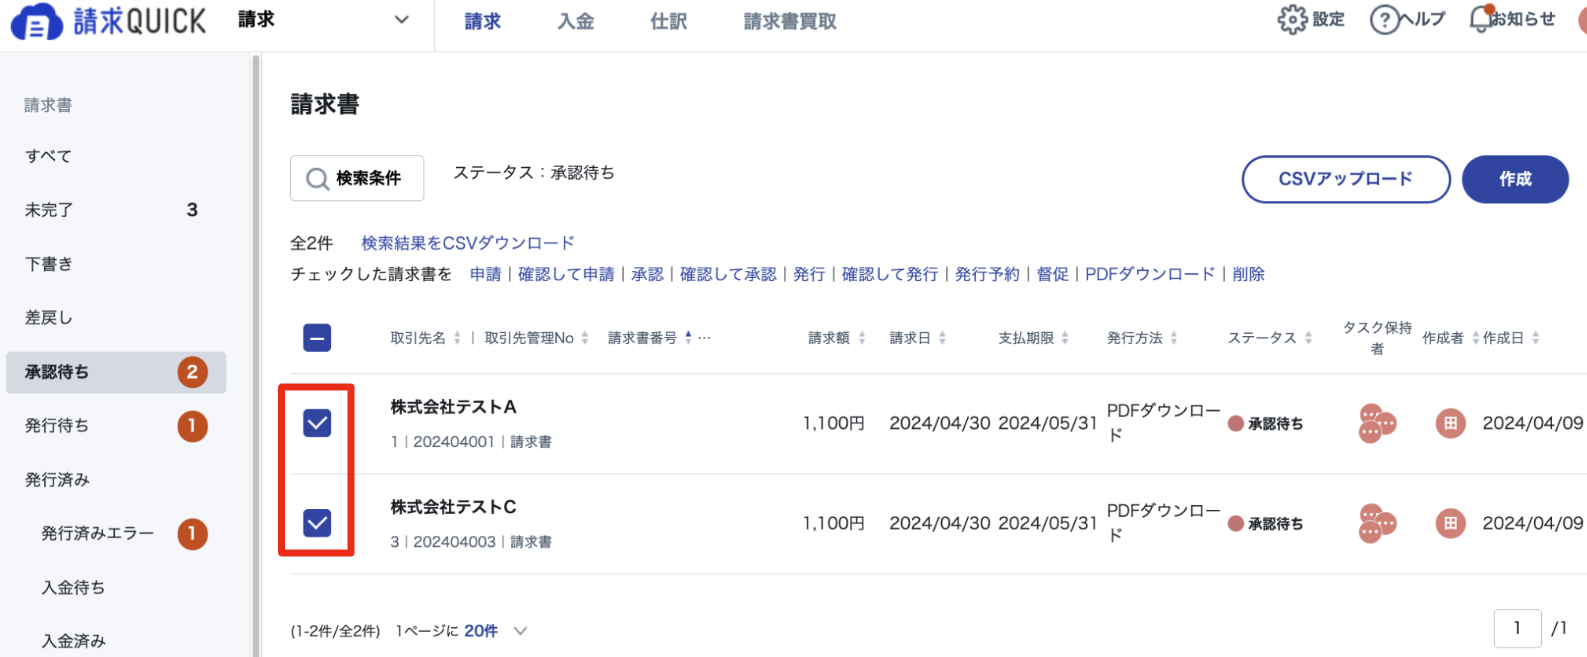The width and height of the screenshot is (1587, 657).
Task: Click the 発行予約 link
Action: [x=987, y=274]
